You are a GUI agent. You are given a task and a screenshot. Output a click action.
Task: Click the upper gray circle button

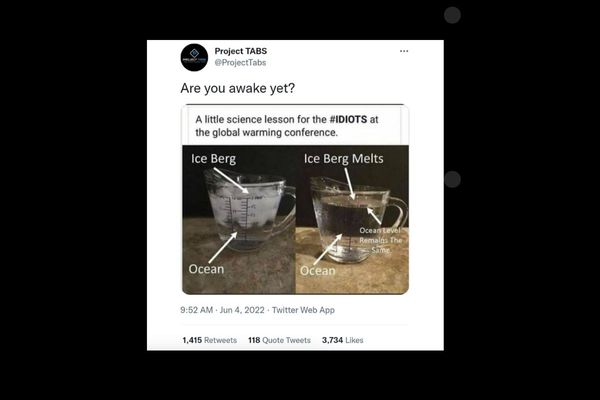click(x=452, y=15)
